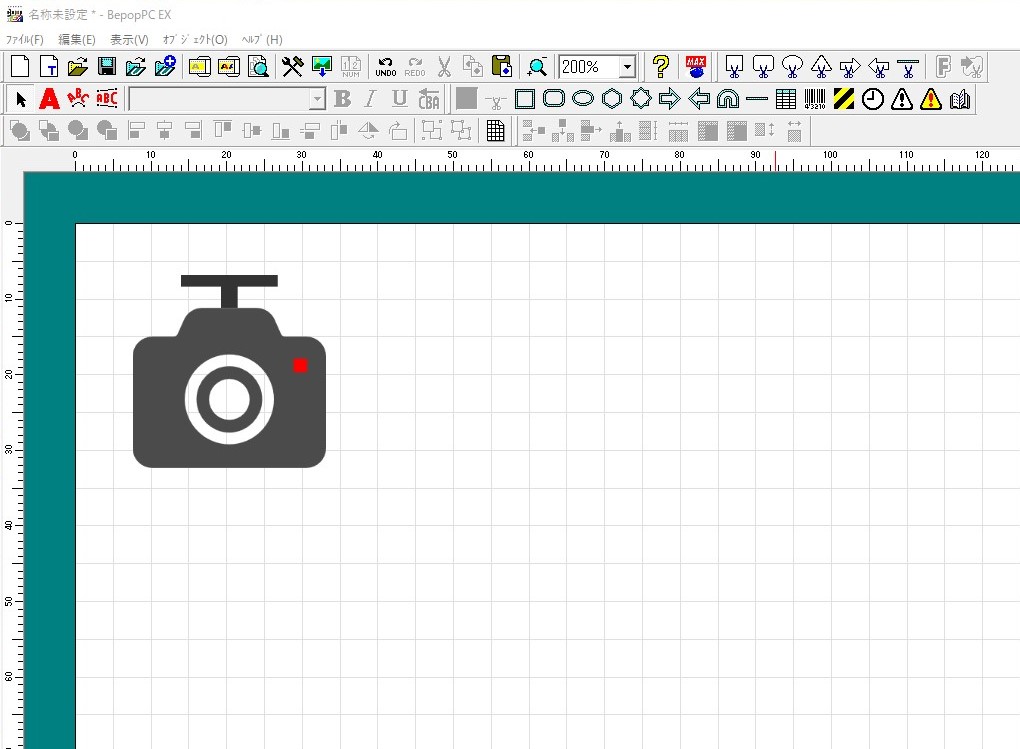Image resolution: width=1020 pixels, height=749 pixels.
Task: Select the red A text tool
Action: (49, 99)
